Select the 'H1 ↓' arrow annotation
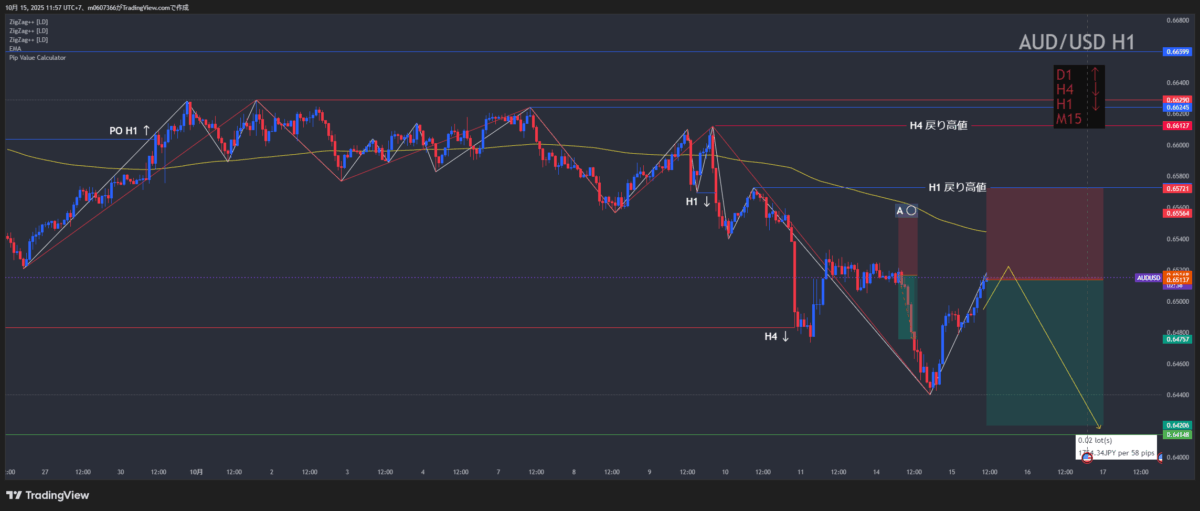Image resolution: width=1200 pixels, height=511 pixels. (698, 202)
